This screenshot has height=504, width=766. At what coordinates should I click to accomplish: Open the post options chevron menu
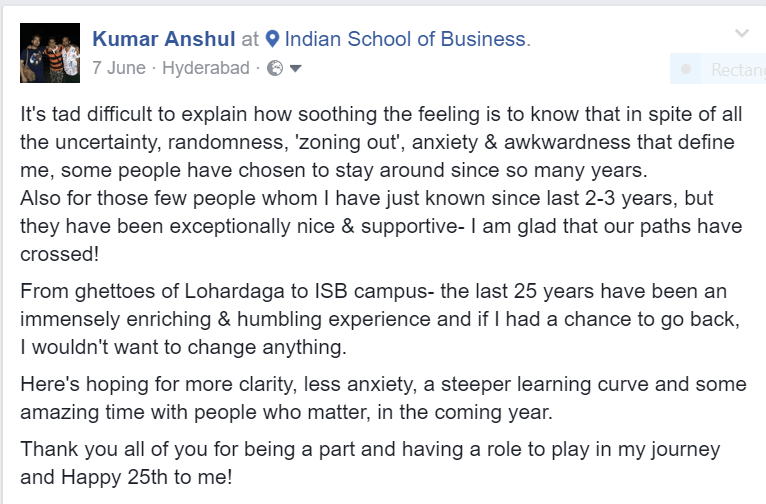point(741,34)
